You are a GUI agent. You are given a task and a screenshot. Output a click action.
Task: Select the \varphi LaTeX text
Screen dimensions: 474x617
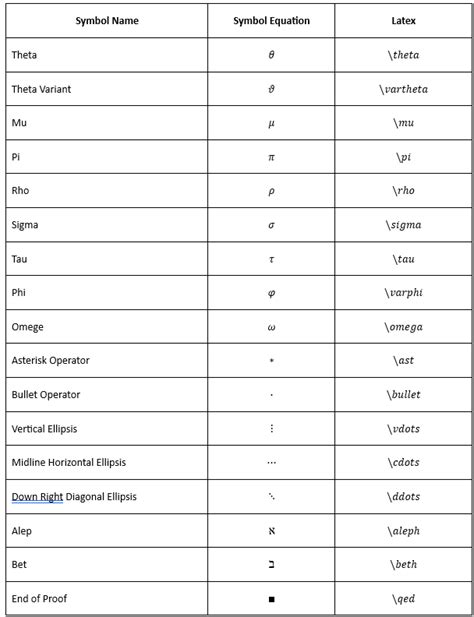[x=404, y=293]
